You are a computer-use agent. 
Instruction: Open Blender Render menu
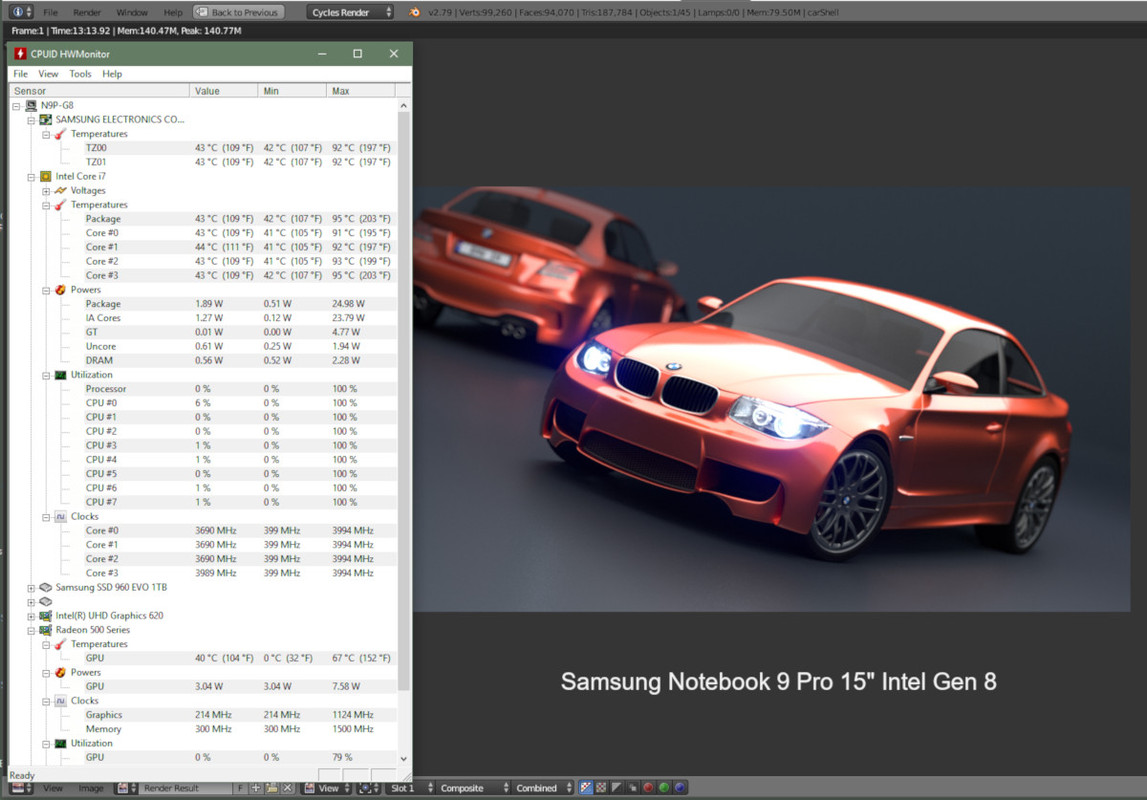[87, 12]
